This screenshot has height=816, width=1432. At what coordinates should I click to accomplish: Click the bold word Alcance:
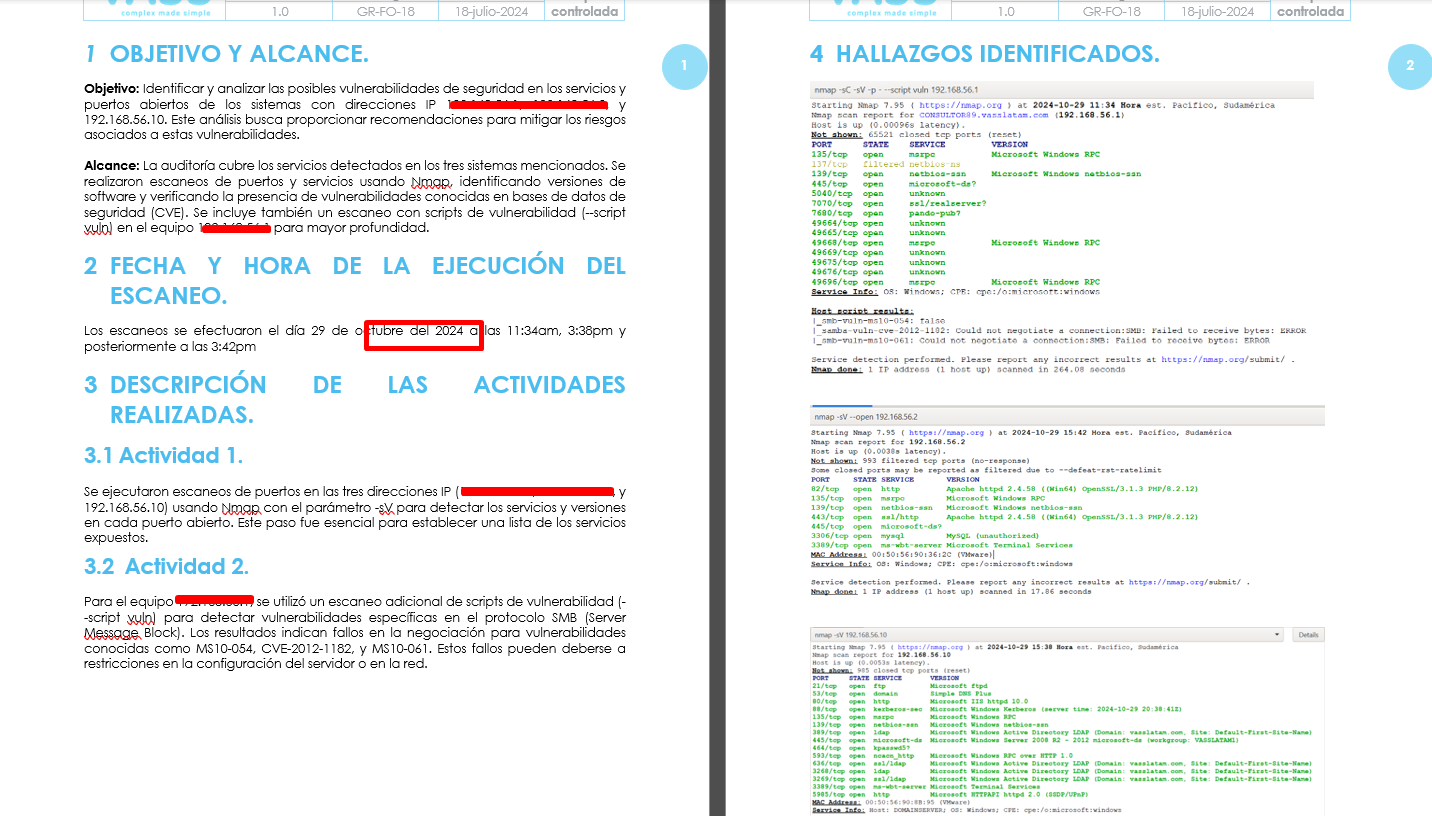pyautogui.click(x=111, y=165)
